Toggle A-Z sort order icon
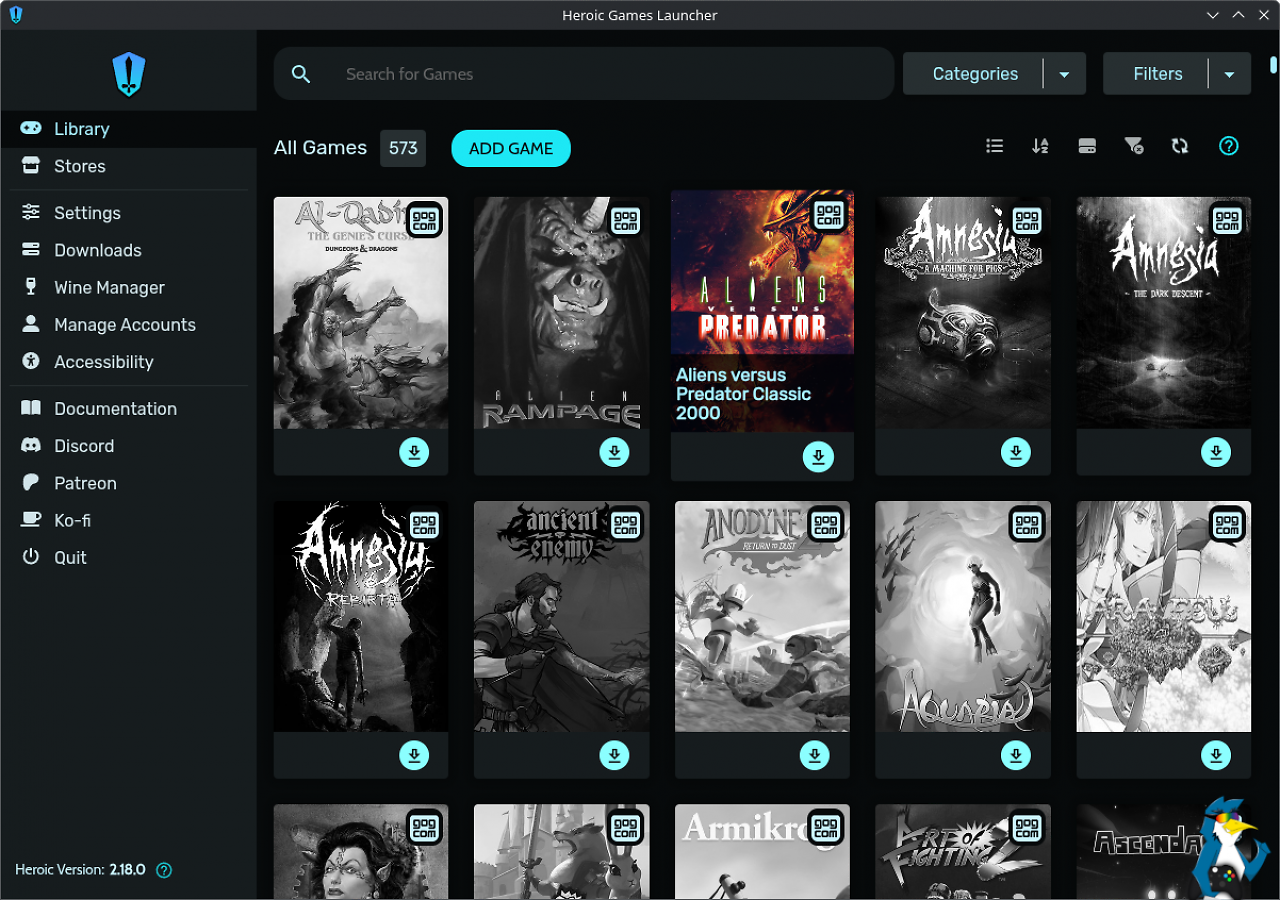1280x900 pixels. point(1040,146)
